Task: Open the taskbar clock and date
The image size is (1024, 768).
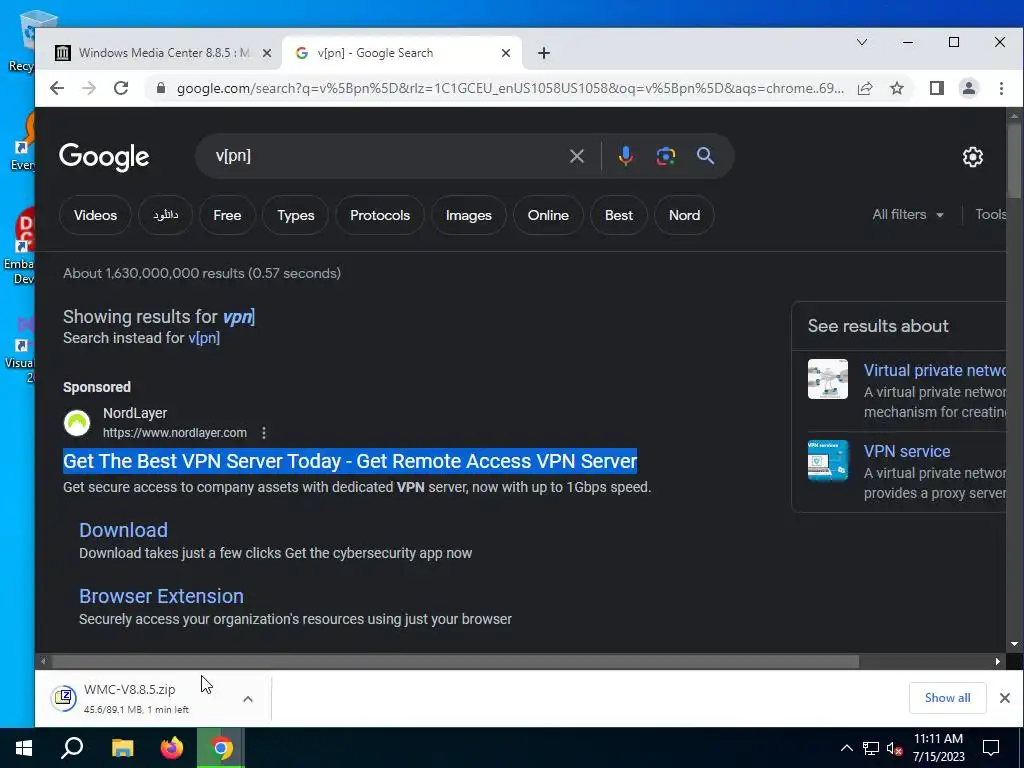Action: [x=938, y=748]
